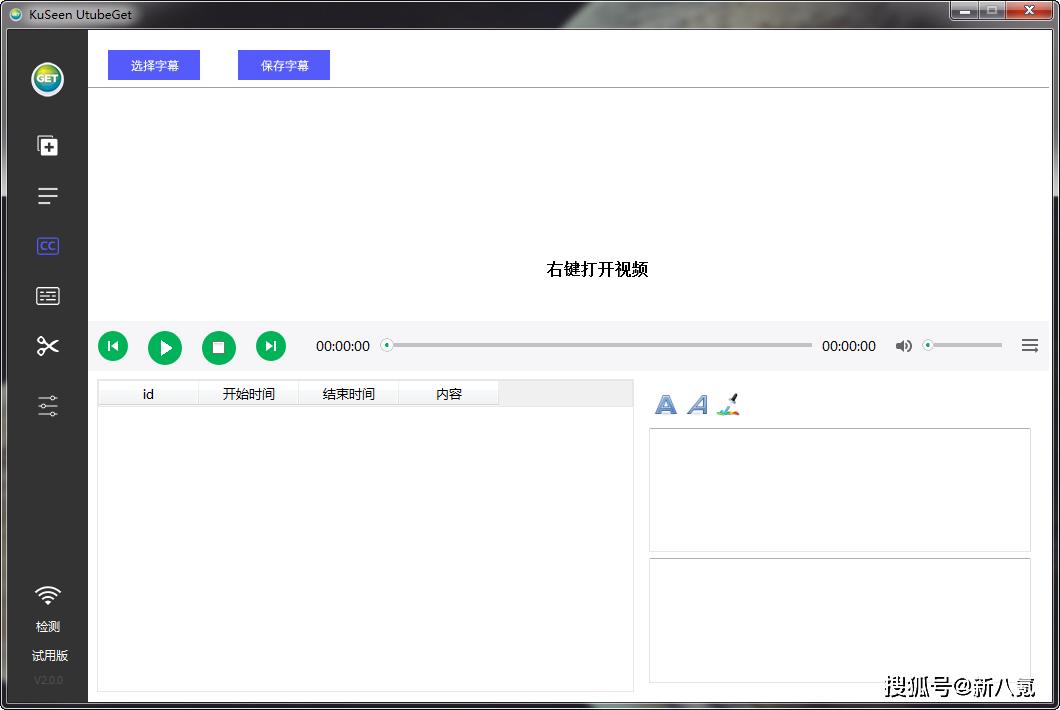Click the lower subtitle text box
Viewport: 1060px width, 710px height.
click(840, 620)
